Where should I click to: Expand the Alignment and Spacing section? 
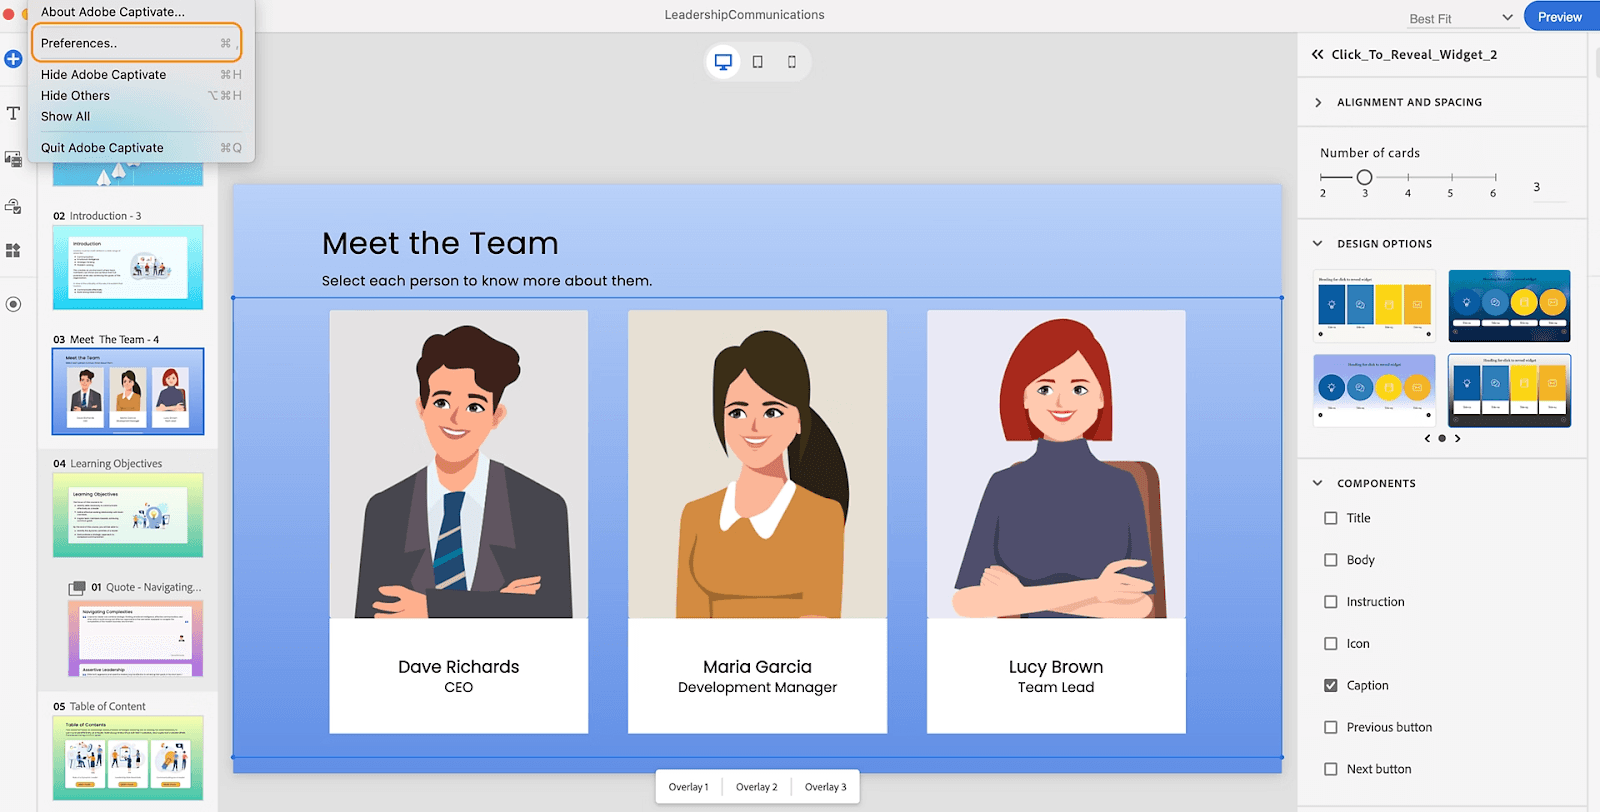click(1318, 102)
